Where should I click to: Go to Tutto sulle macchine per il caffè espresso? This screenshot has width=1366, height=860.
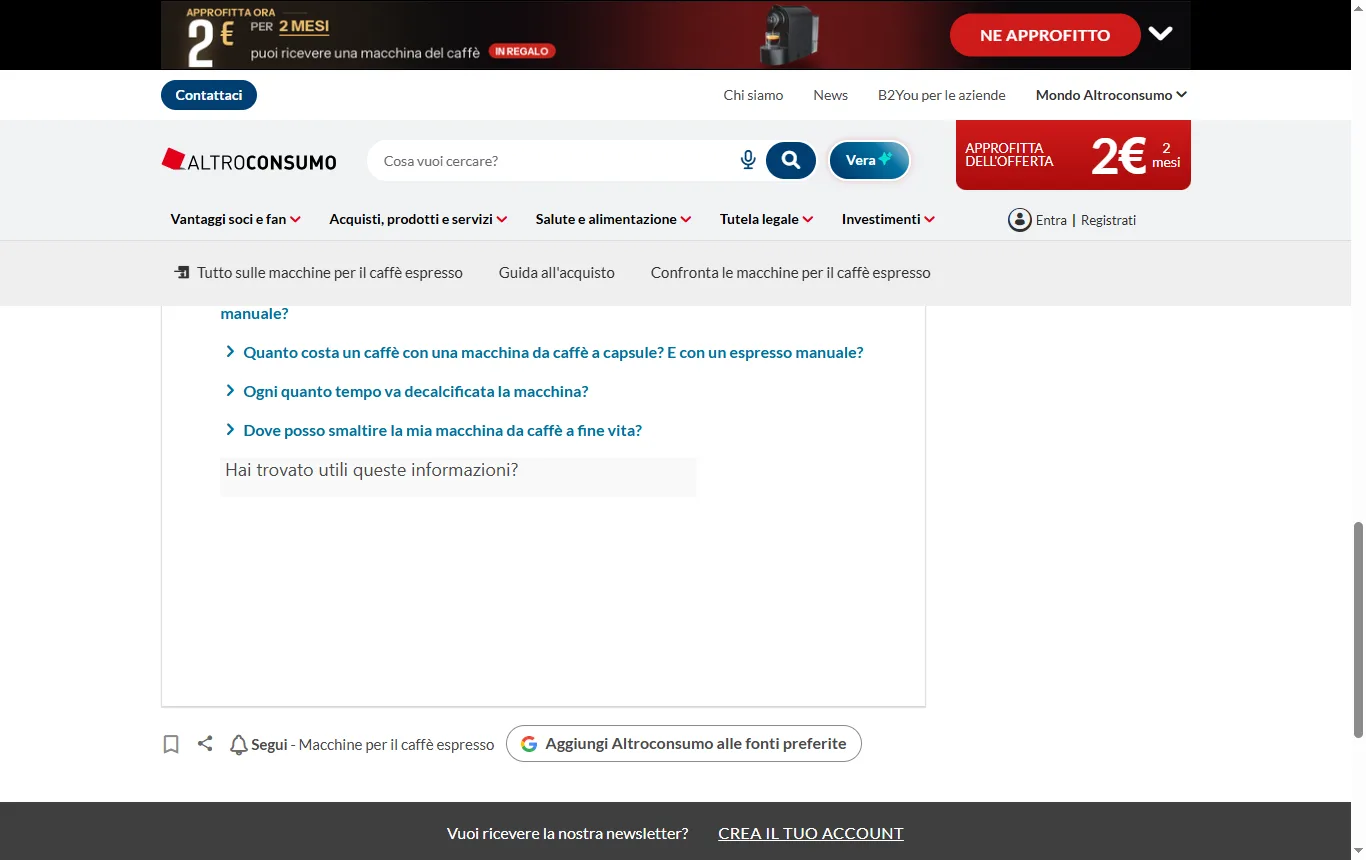point(318,272)
